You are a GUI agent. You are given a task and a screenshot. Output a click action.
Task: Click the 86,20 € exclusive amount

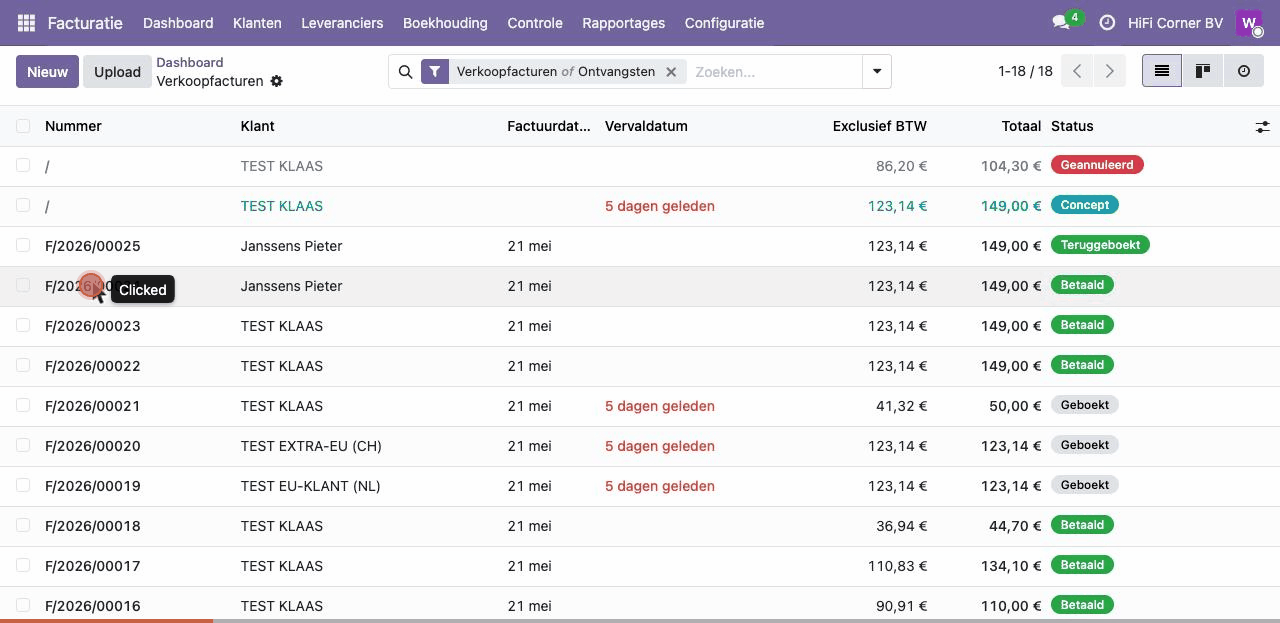[901, 166]
